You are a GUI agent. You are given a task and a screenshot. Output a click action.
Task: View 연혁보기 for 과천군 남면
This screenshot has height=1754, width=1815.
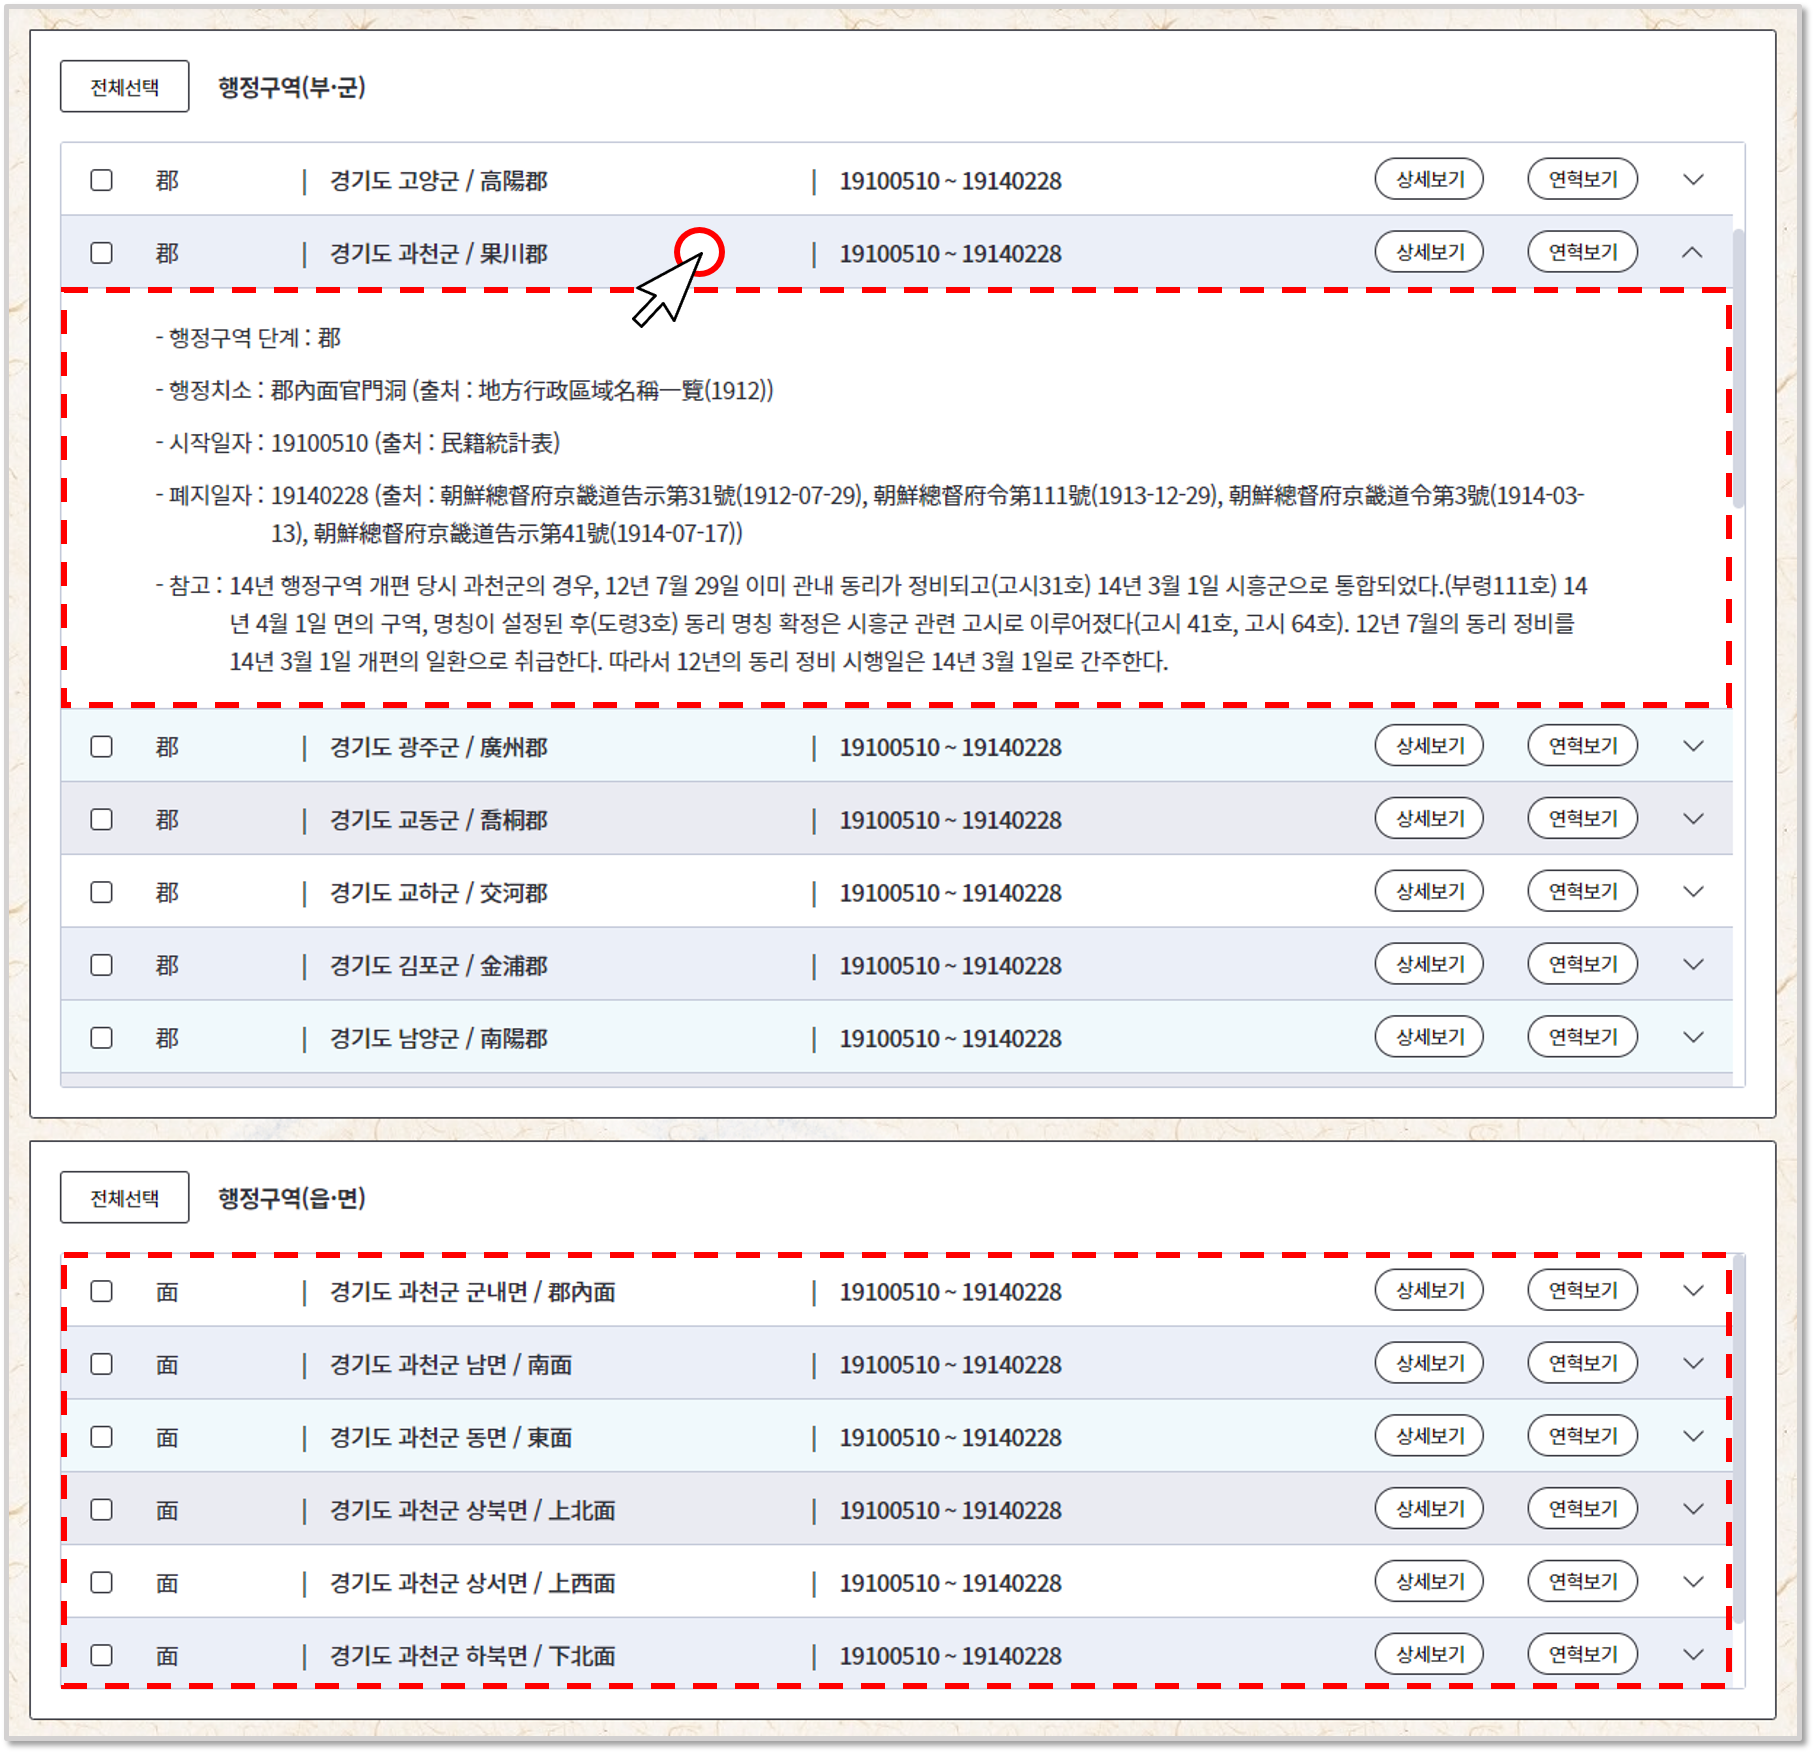[1583, 1363]
